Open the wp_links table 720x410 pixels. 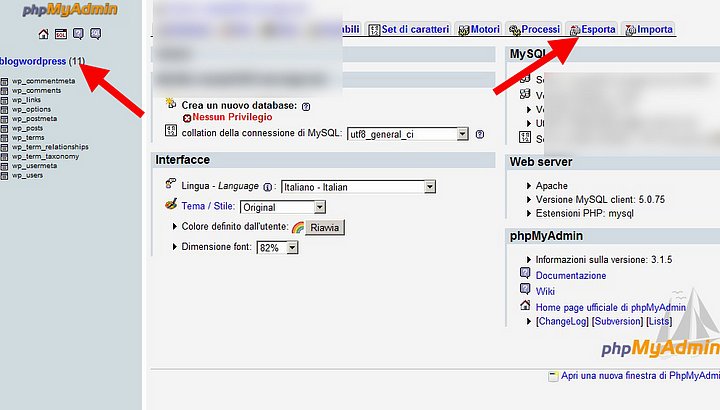(x=26, y=100)
